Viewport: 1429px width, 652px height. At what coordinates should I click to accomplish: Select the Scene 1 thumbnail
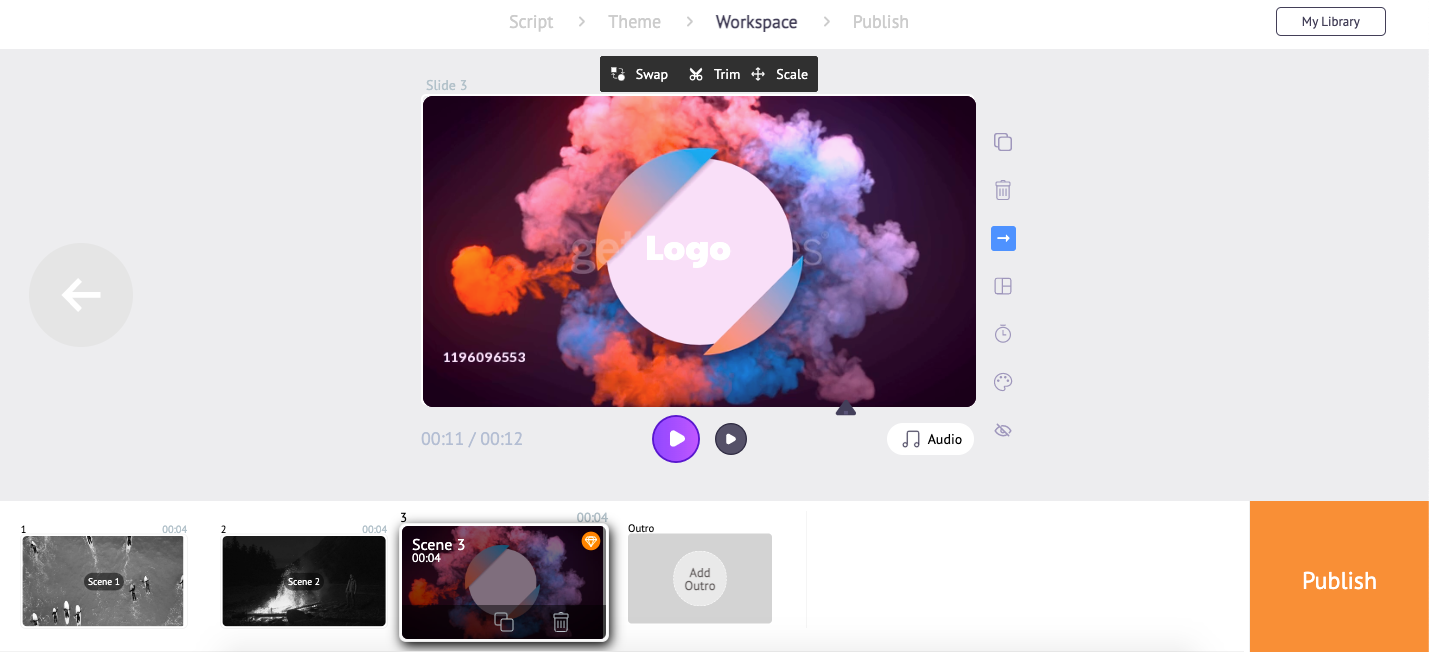tap(102, 581)
